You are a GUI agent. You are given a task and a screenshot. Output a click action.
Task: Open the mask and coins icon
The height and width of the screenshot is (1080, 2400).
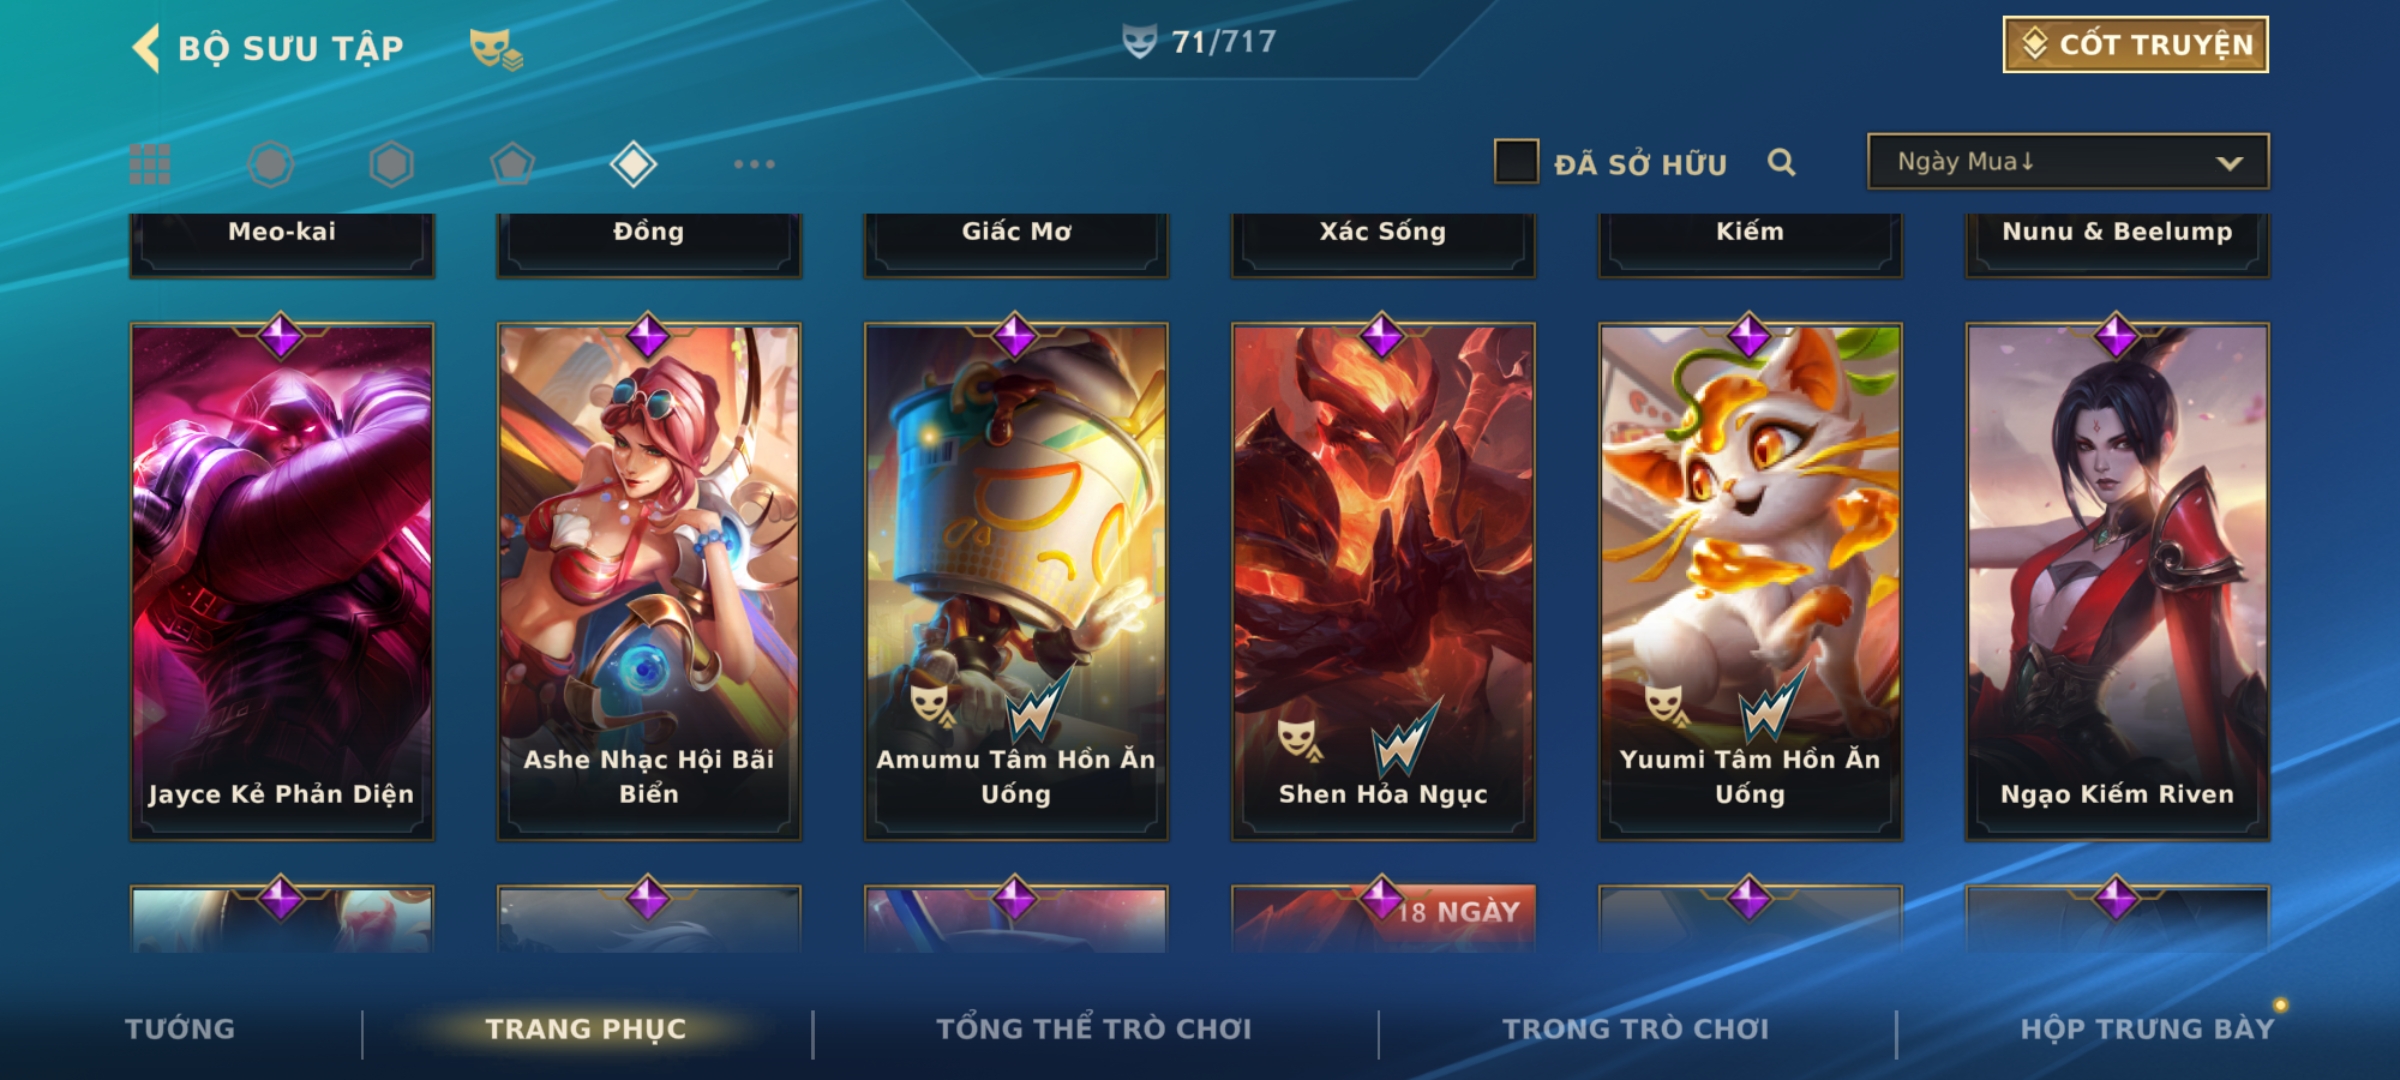(x=496, y=48)
